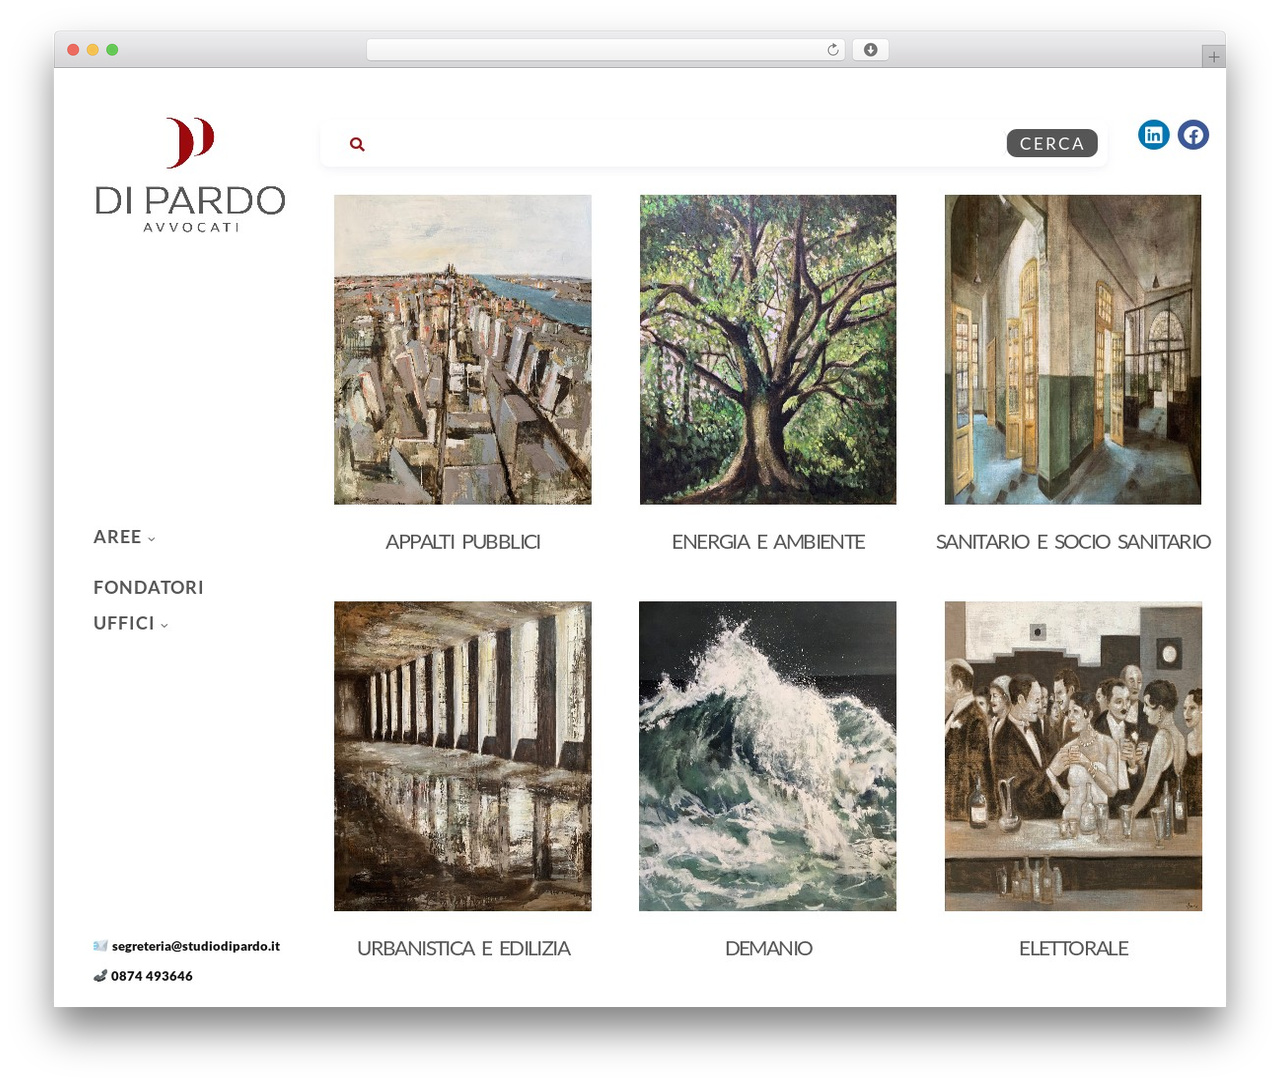Open the LinkedIn profile icon
This screenshot has width=1280, height=1084.
1154,135
